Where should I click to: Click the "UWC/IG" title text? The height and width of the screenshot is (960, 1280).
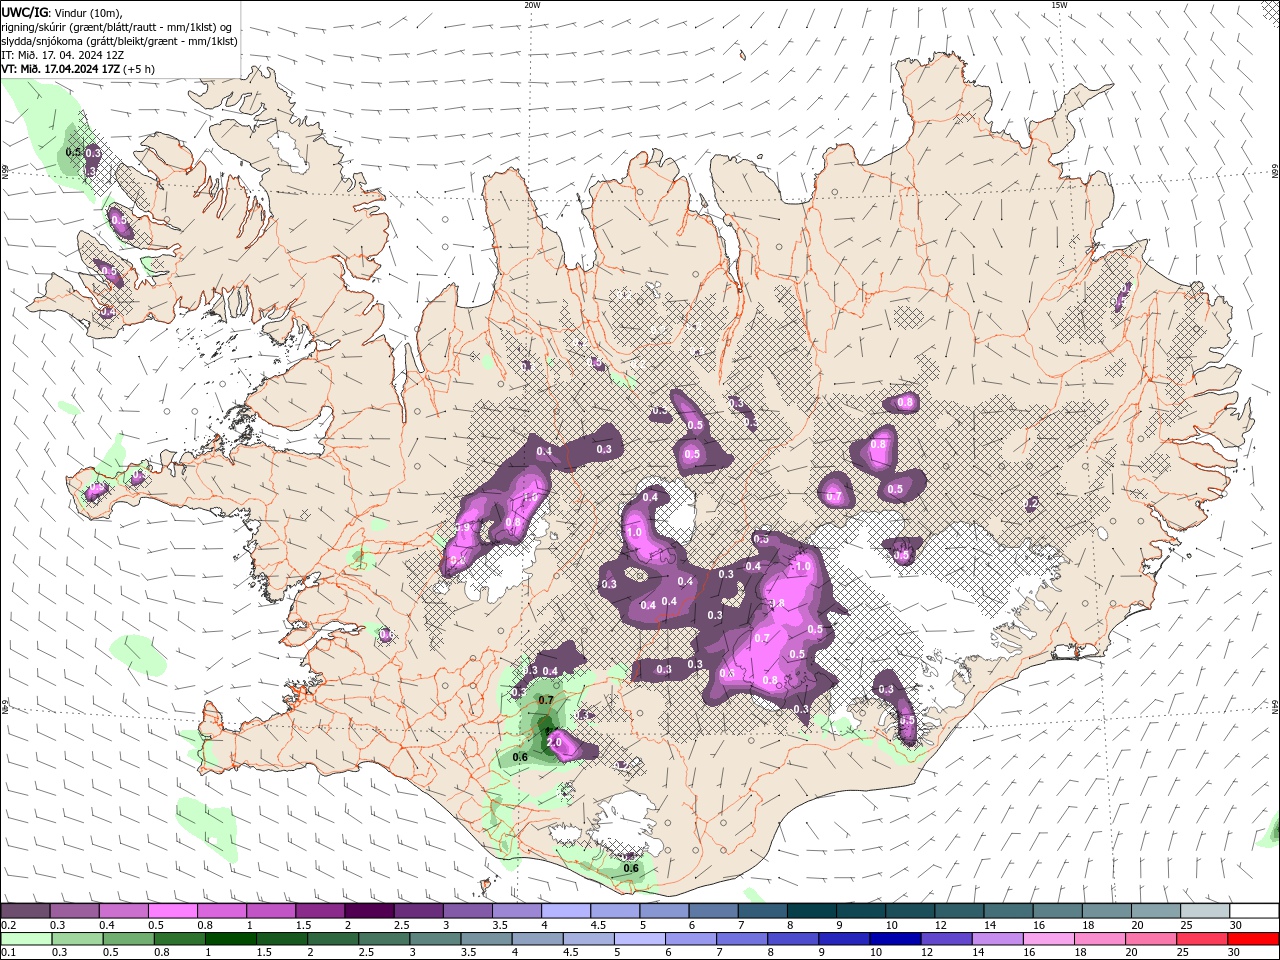point(25,11)
